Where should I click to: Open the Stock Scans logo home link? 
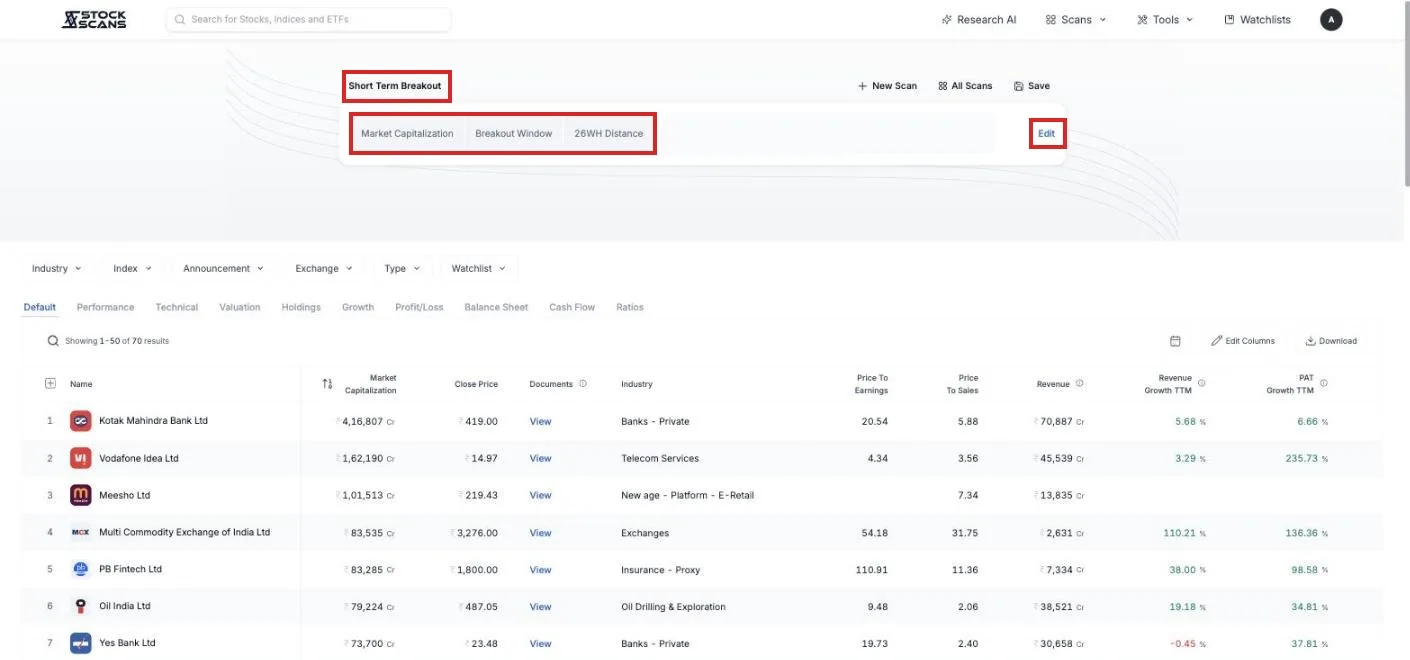94,19
